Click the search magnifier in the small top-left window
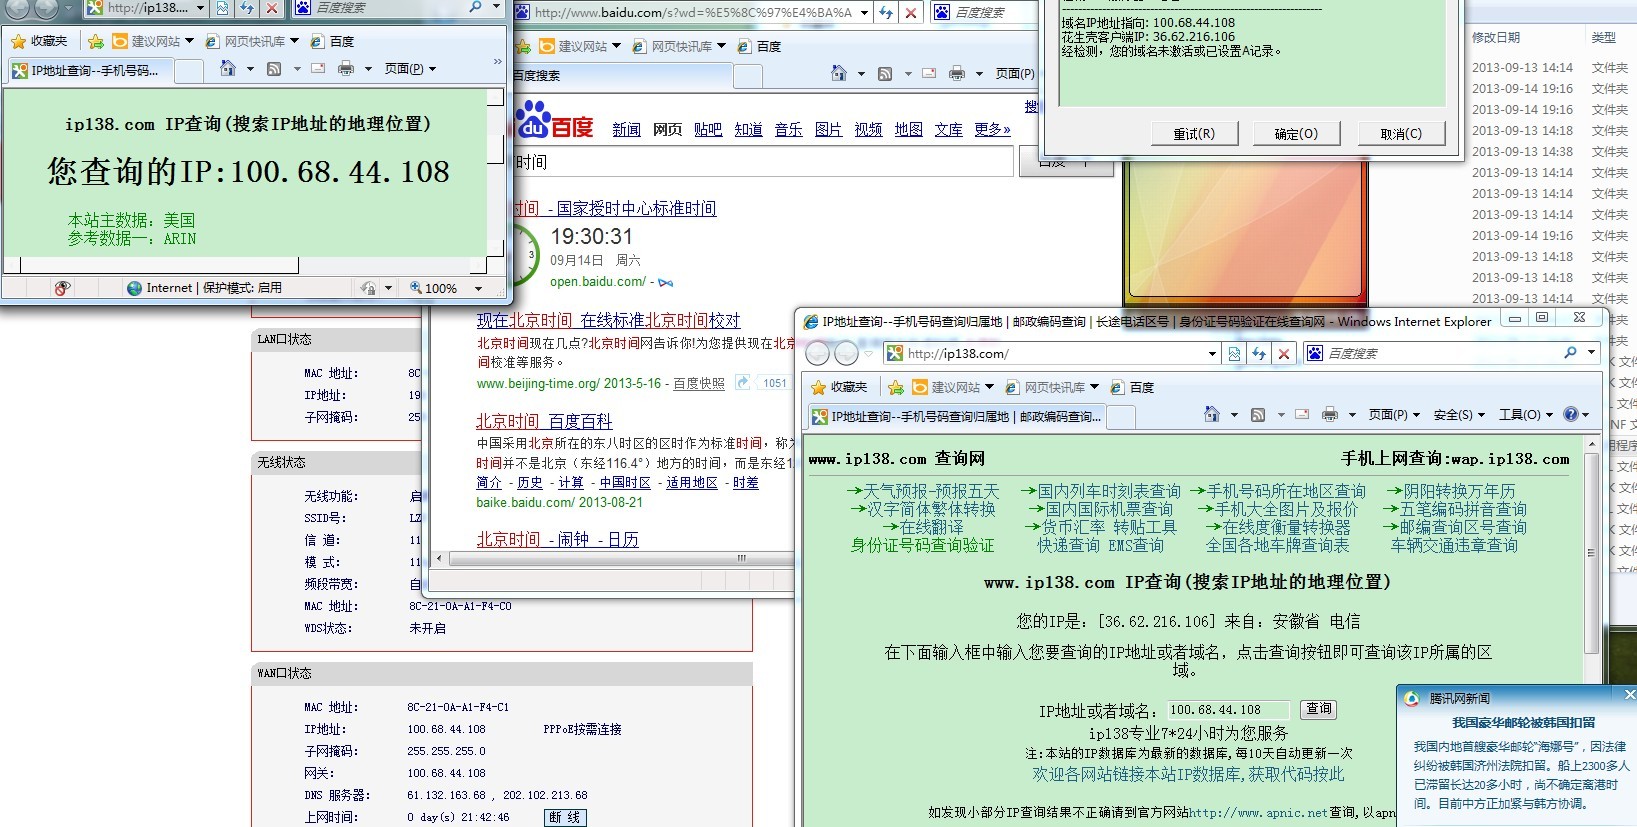The width and height of the screenshot is (1637, 827). coord(476,7)
